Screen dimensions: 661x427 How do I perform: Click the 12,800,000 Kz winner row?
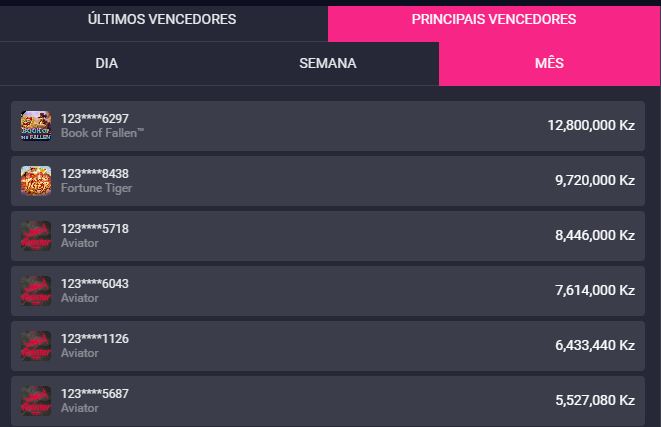pos(328,126)
